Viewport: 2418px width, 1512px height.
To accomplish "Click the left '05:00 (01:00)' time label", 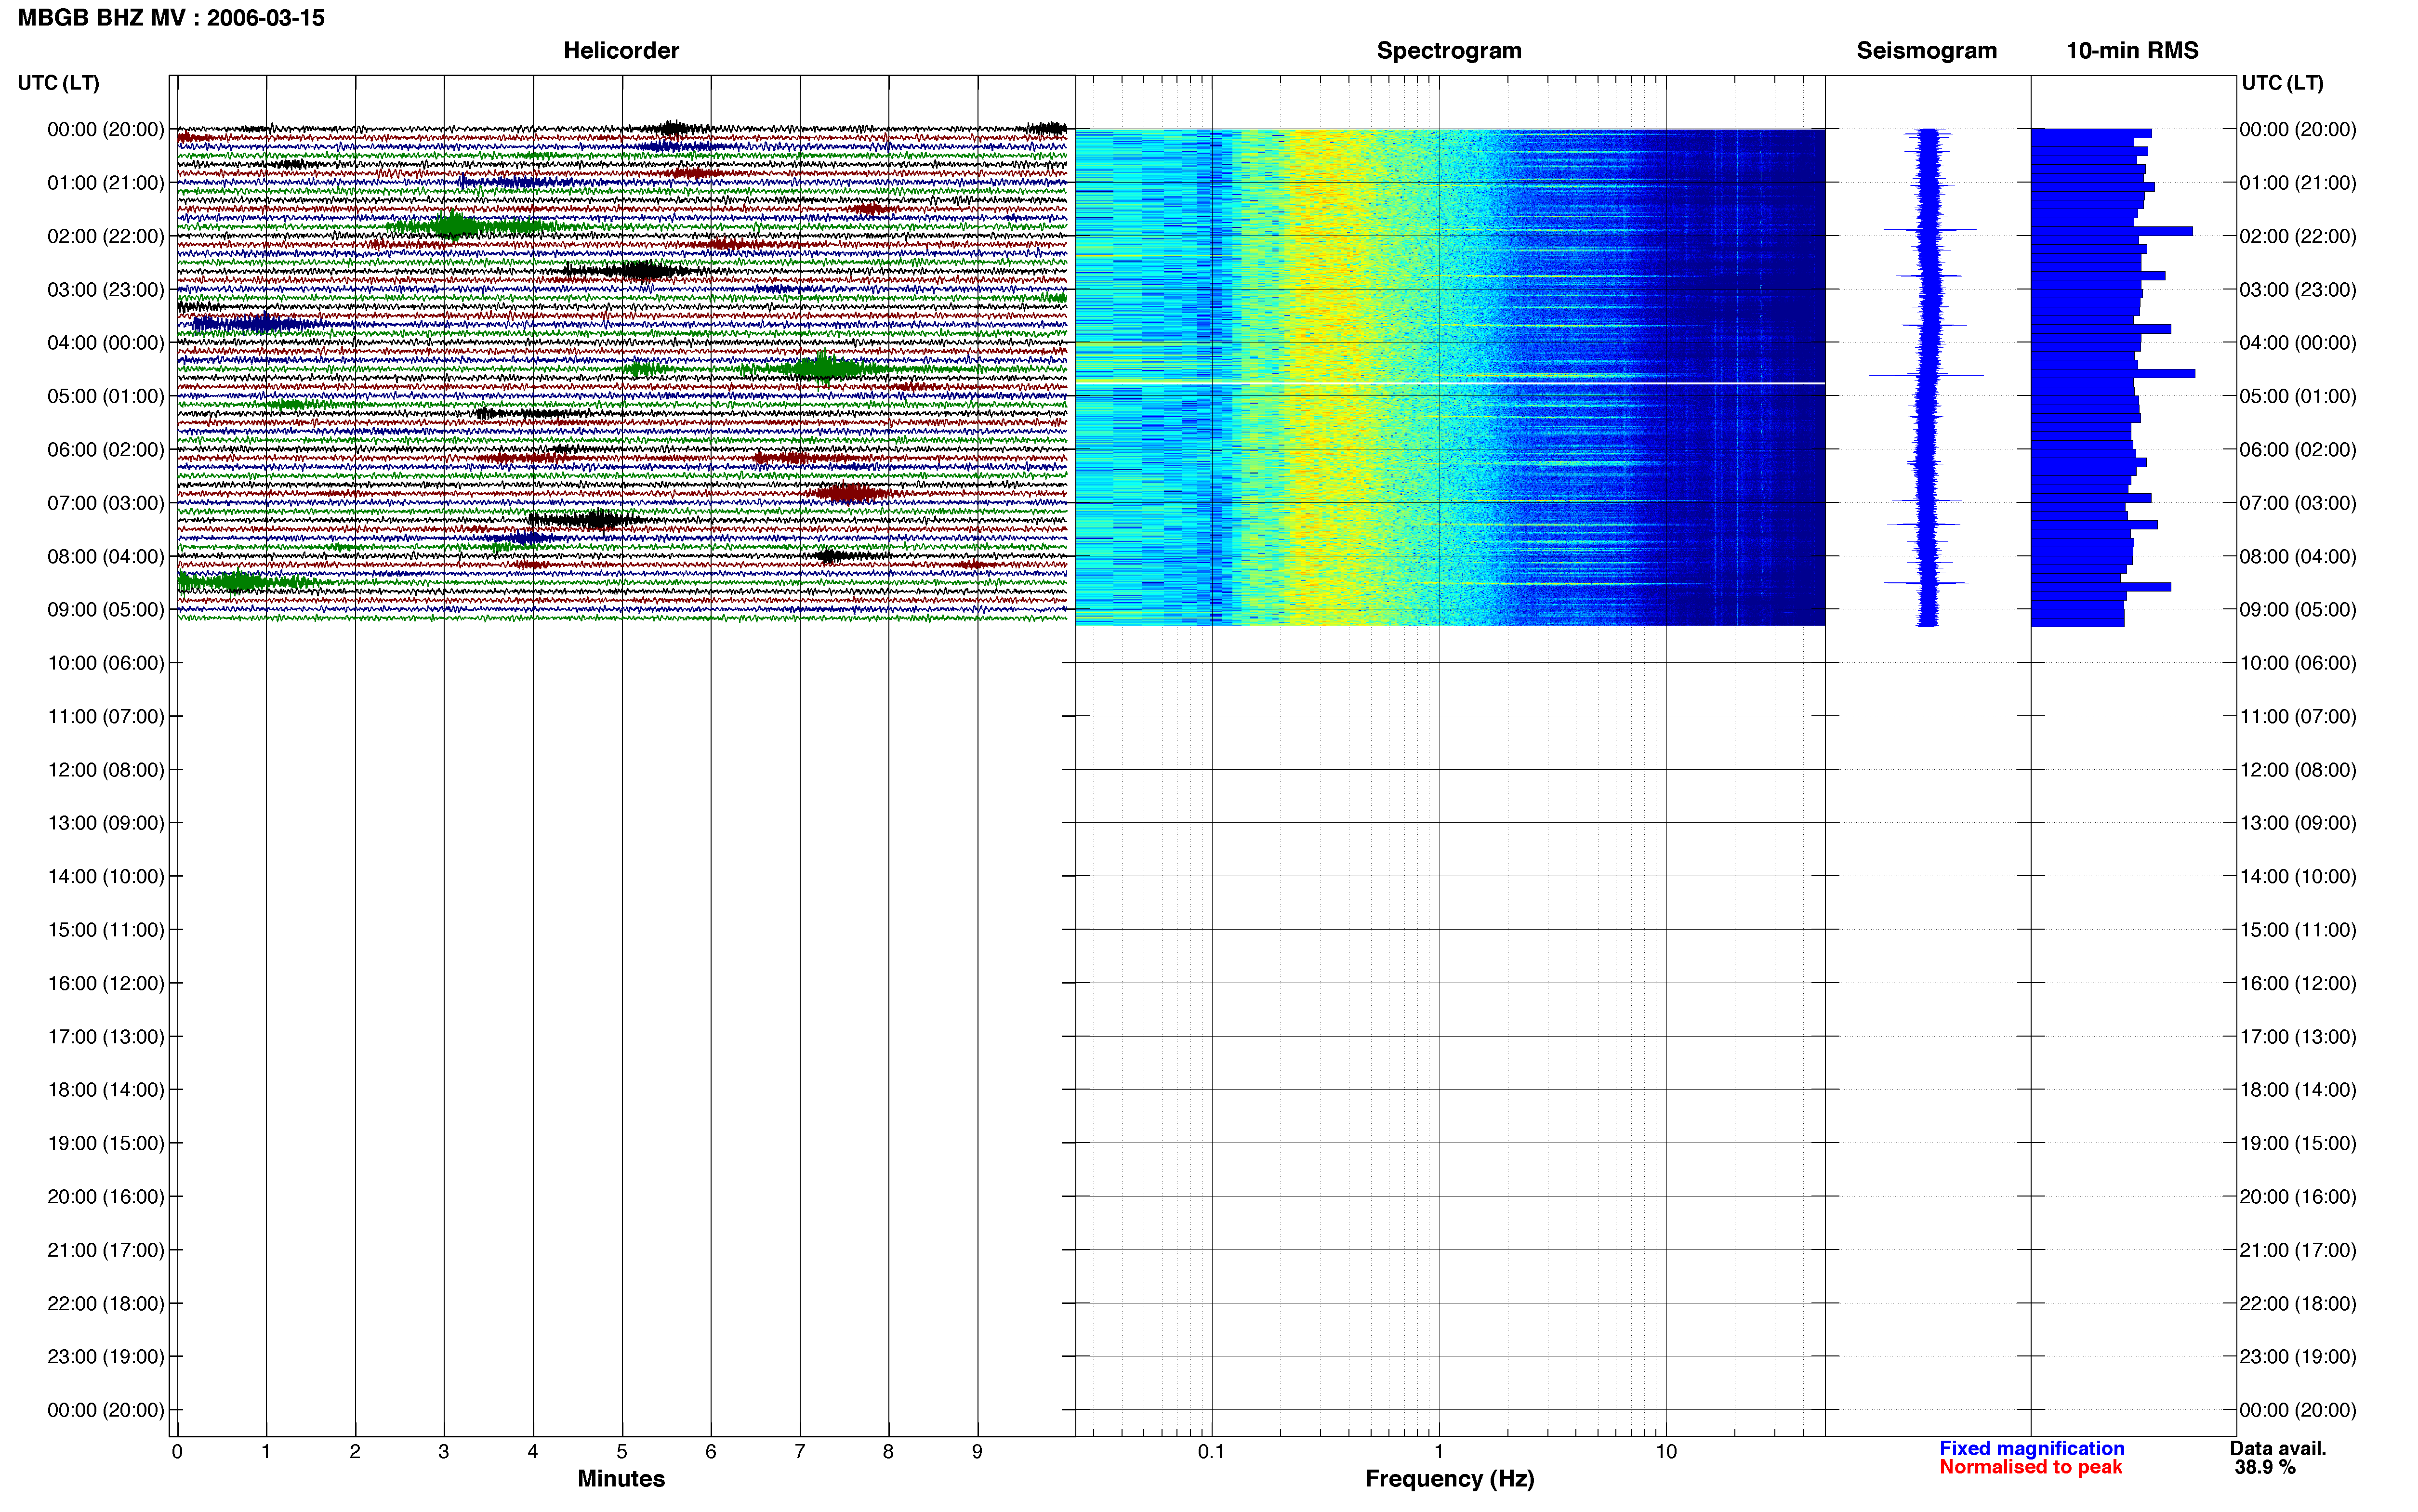I will click(106, 396).
